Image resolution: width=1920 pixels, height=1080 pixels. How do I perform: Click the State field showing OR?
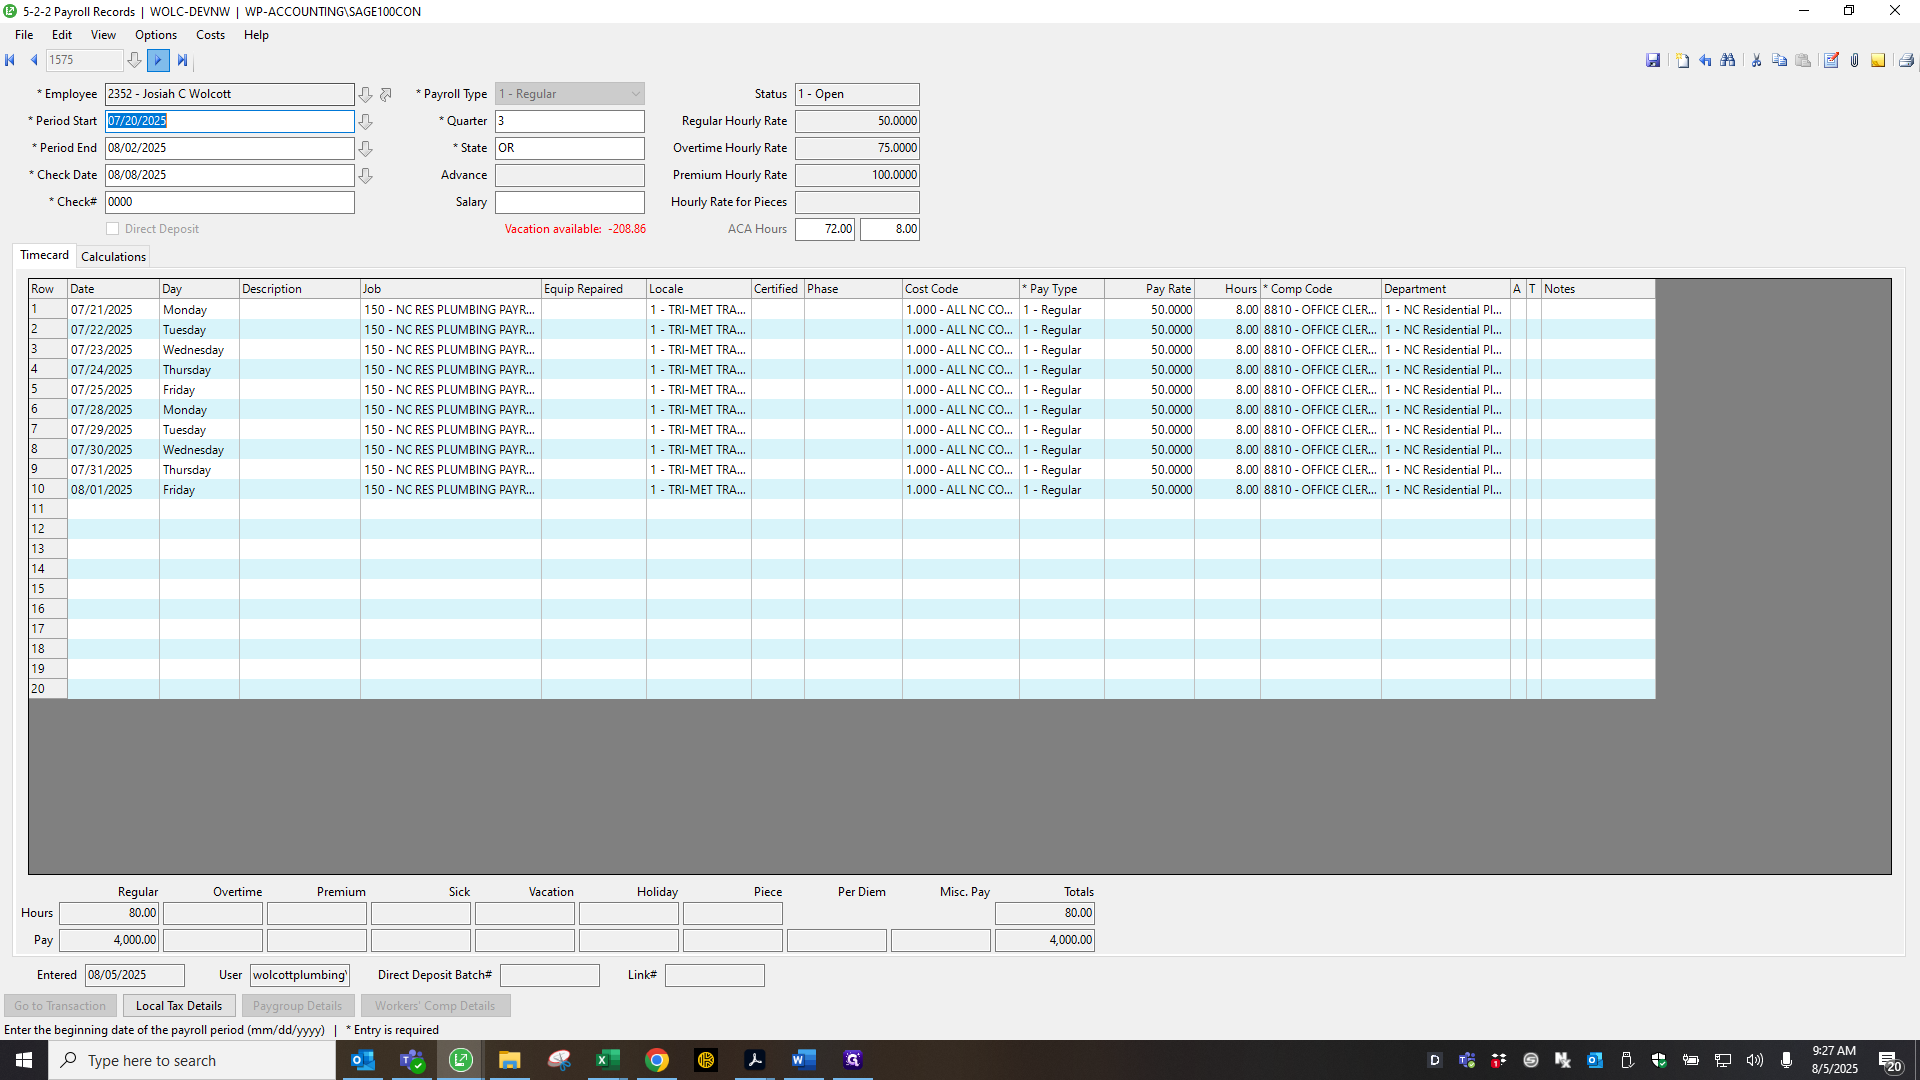[x=570, y=148]
